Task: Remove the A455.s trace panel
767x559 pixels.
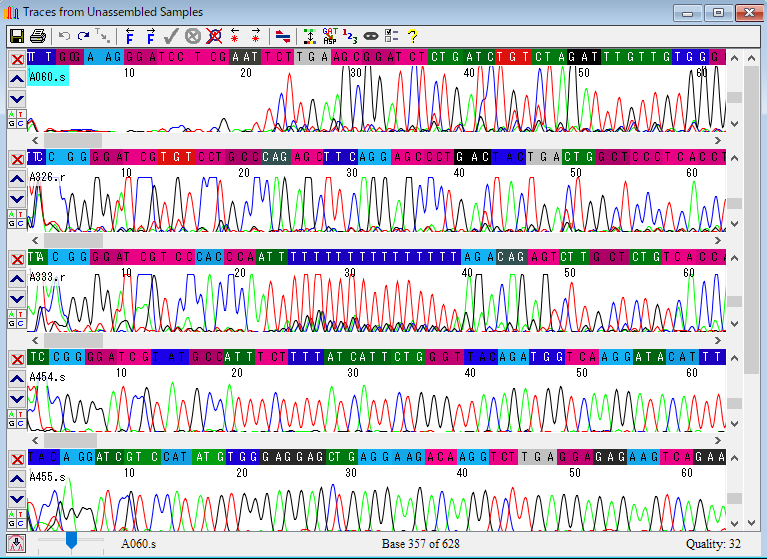Action: click(x=17, y=459)
